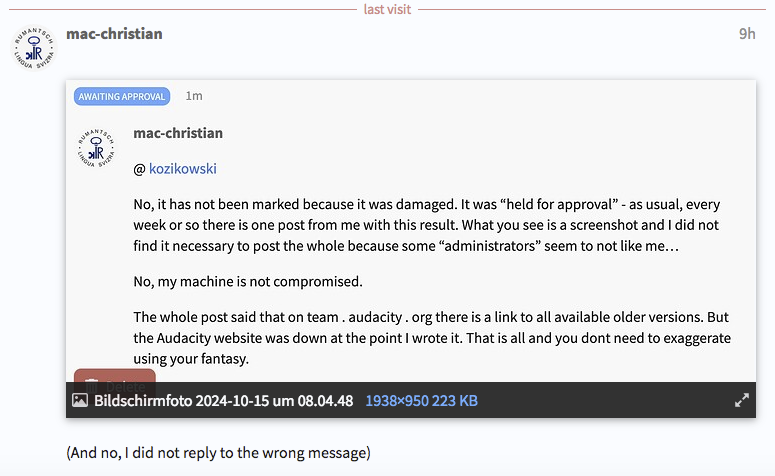775x476 pixels.
Task: Click the avatar inside the embedded screenshot
Action: tap(96, 148)
